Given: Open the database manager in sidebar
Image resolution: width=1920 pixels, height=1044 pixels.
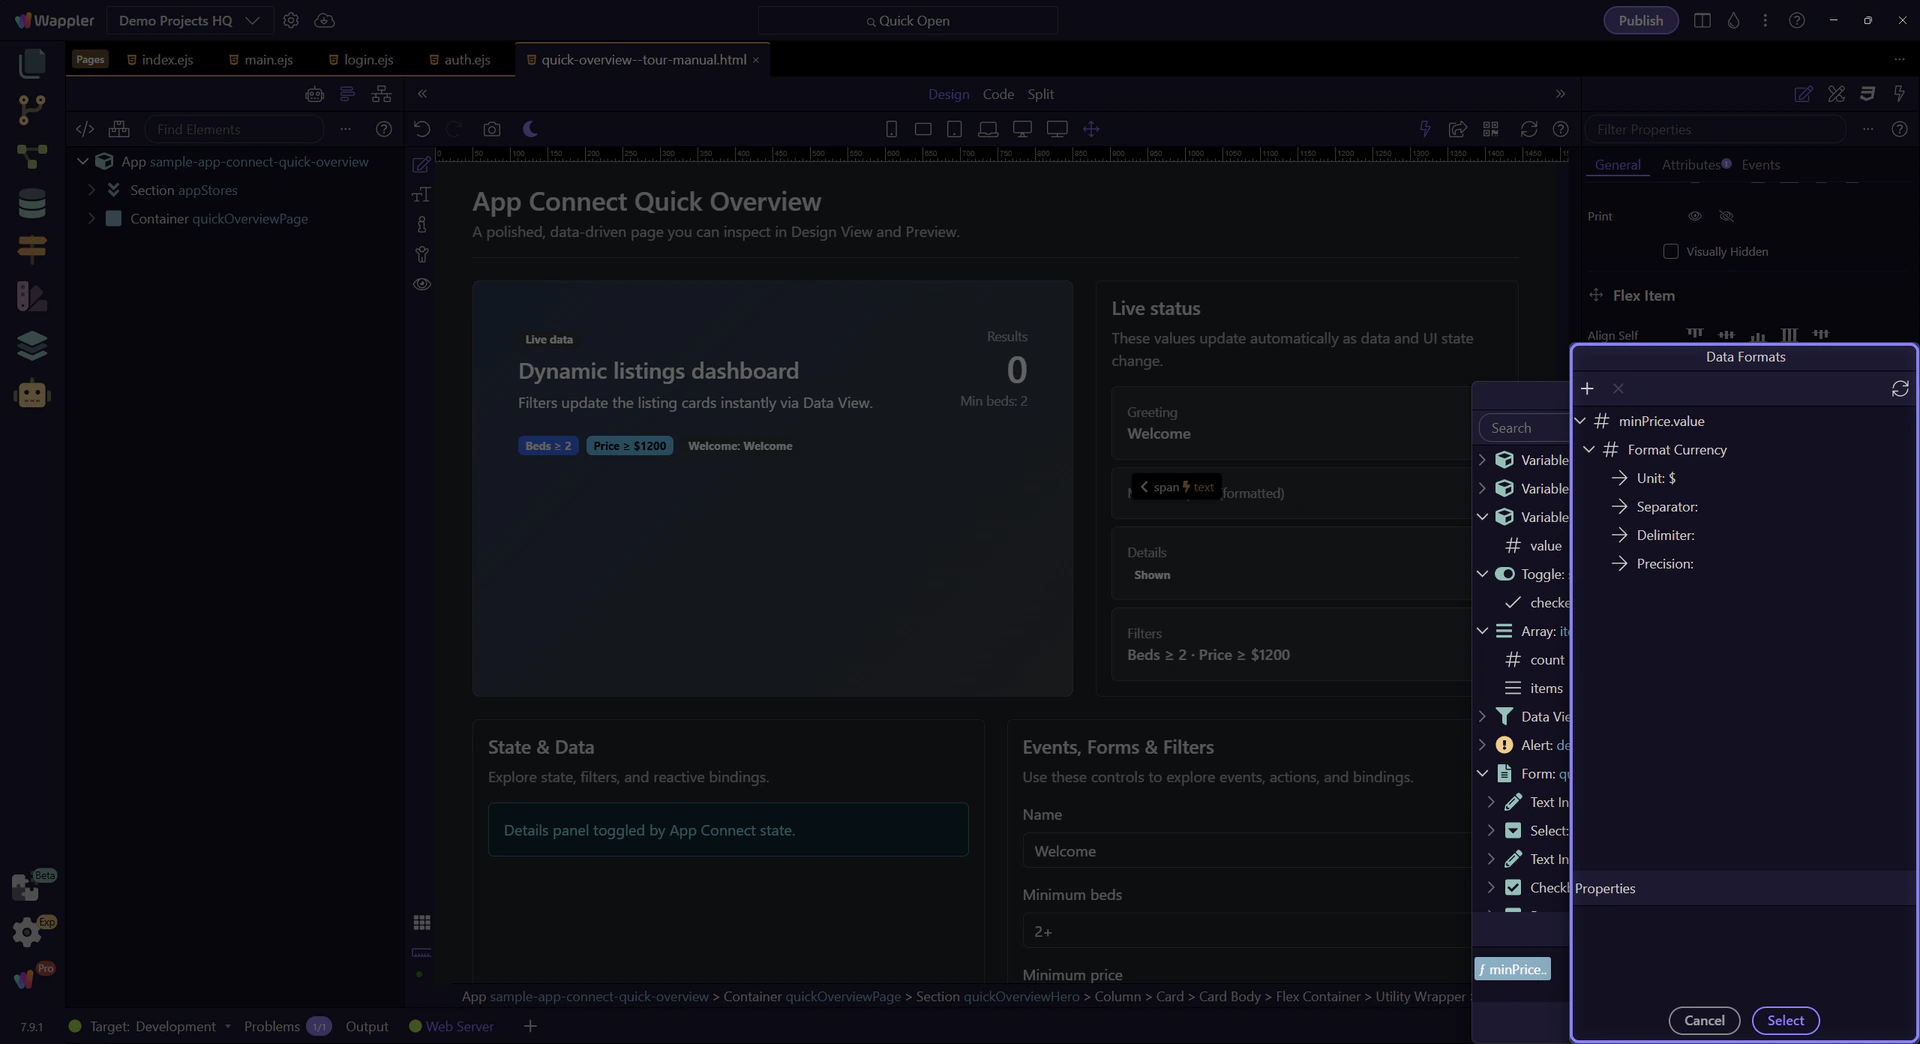Looking at the screenshot, I should [x=32, y=203].
